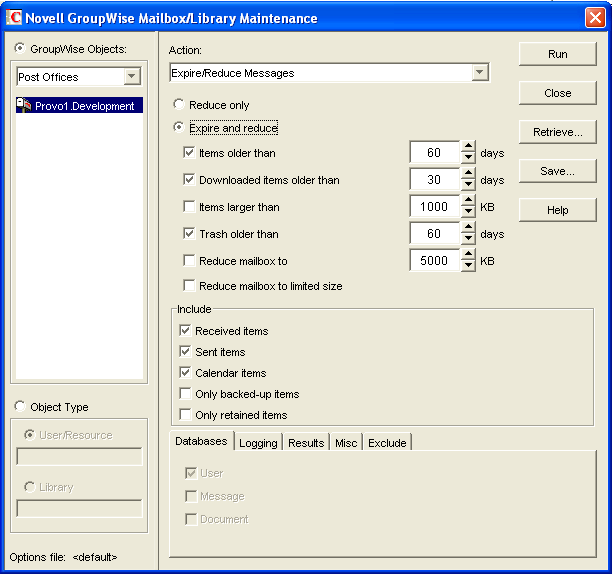Enable the Reduce mailbox to KB checkbox
Viewport: 612px width, 574px height.
(189, 260)
